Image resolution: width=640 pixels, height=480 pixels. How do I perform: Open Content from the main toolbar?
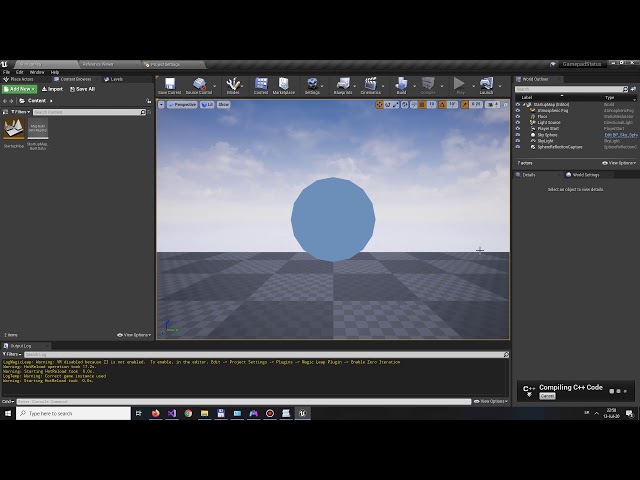261,86
